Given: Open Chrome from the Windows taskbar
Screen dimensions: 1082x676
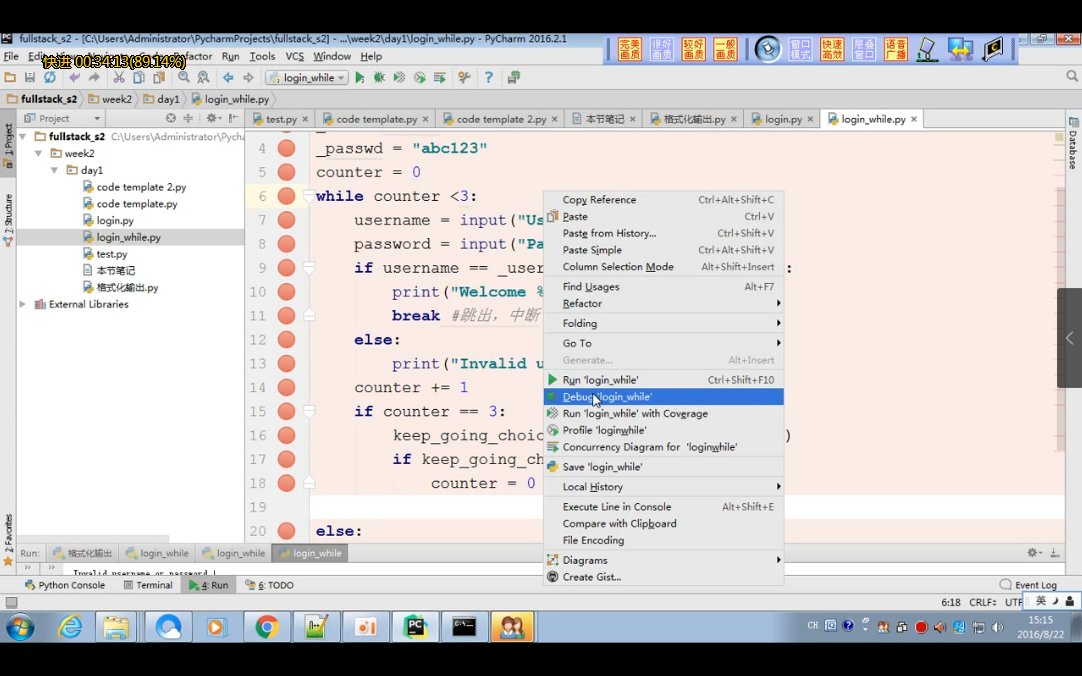Looking at the screenshot, I should click(267, 627).
